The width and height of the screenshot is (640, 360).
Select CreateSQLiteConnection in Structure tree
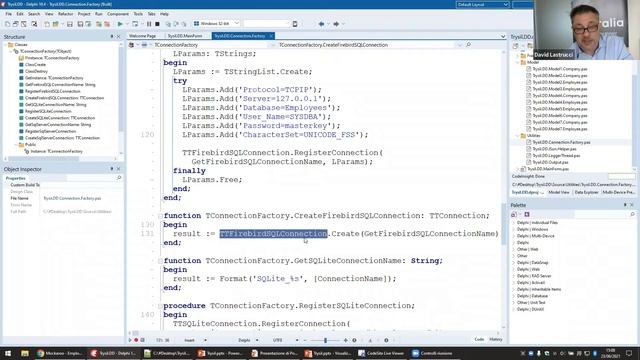point(60,118)
